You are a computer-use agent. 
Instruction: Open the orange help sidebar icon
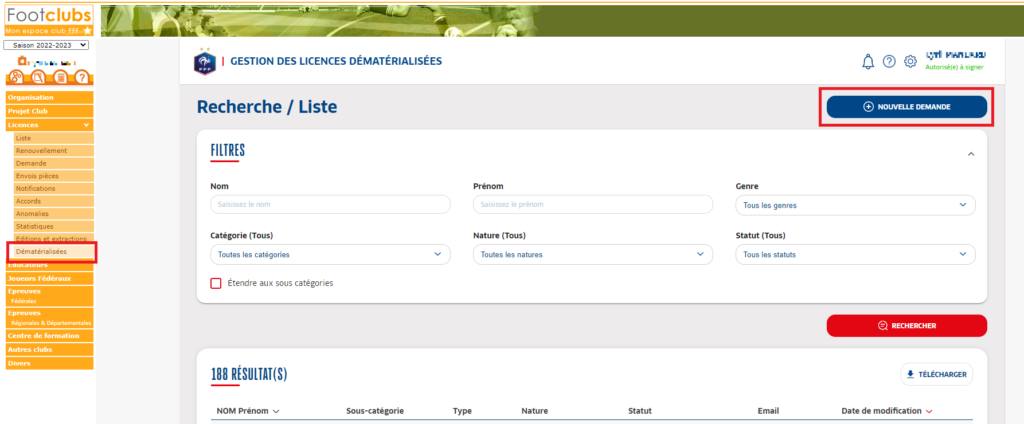[x=81, y=78]
